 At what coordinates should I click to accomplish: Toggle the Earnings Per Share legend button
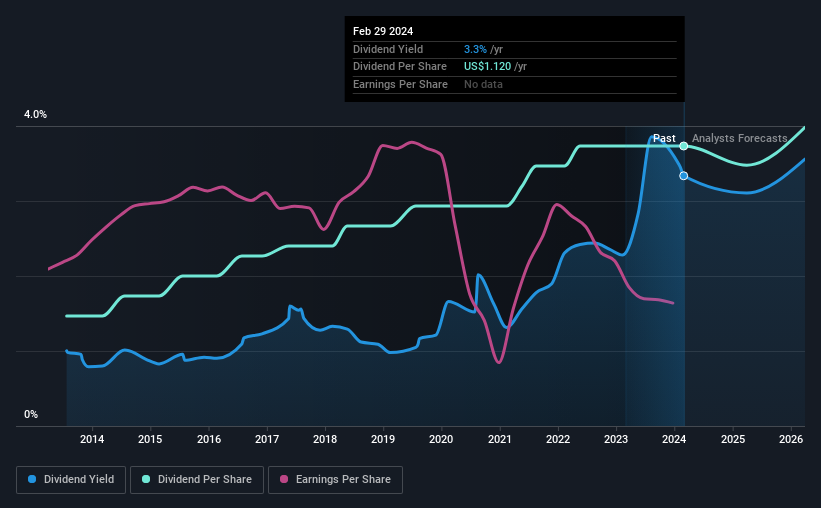pos(335,480)
